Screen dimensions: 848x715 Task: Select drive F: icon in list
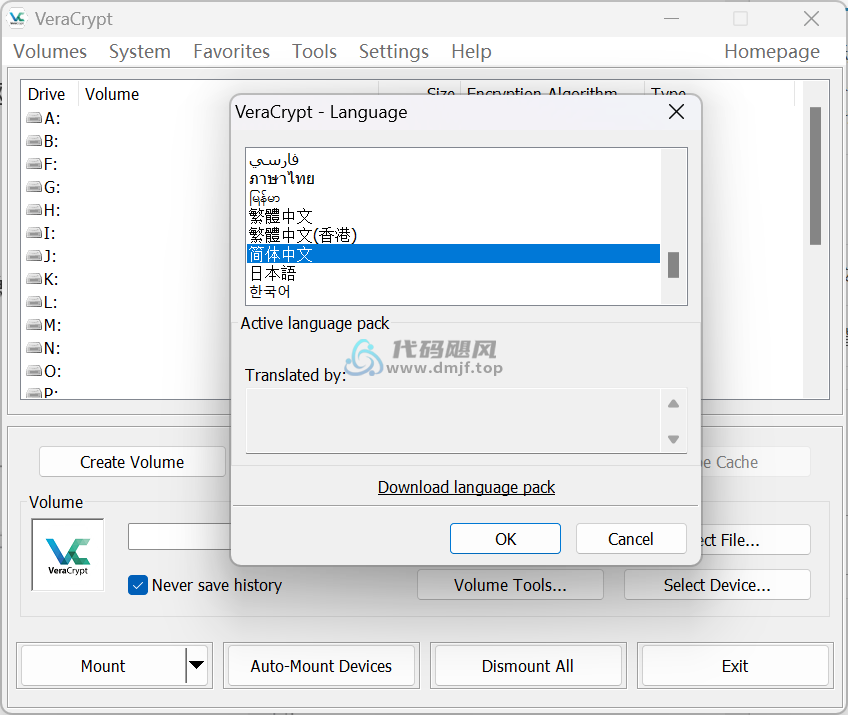(35, 164)
